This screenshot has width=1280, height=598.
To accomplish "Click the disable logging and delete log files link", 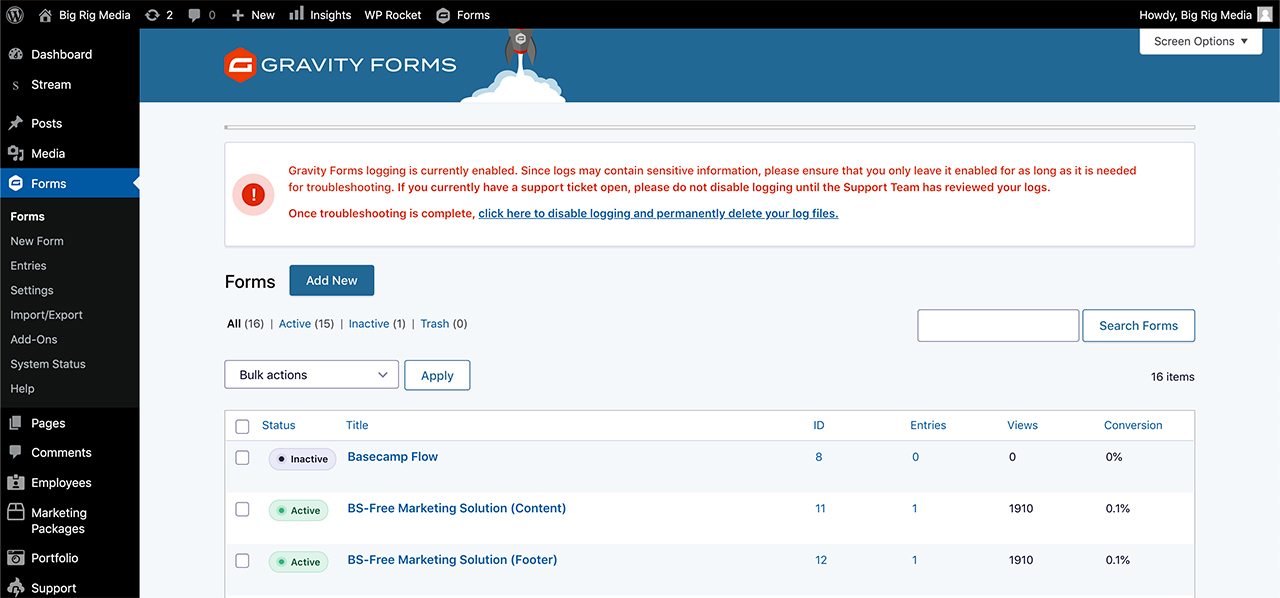I will (x=658, y=214).
